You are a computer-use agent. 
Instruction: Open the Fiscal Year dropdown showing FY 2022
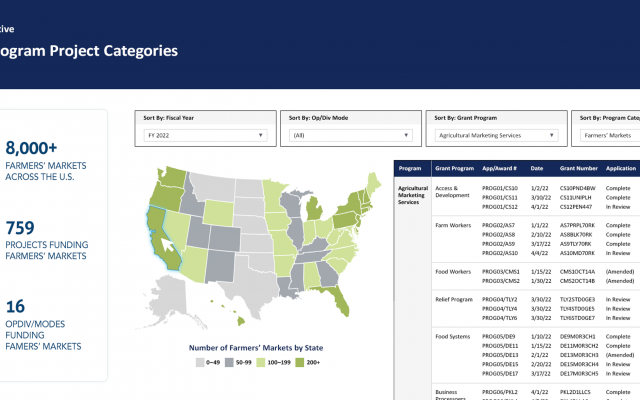pyautogui.click(x=201, y=134)
